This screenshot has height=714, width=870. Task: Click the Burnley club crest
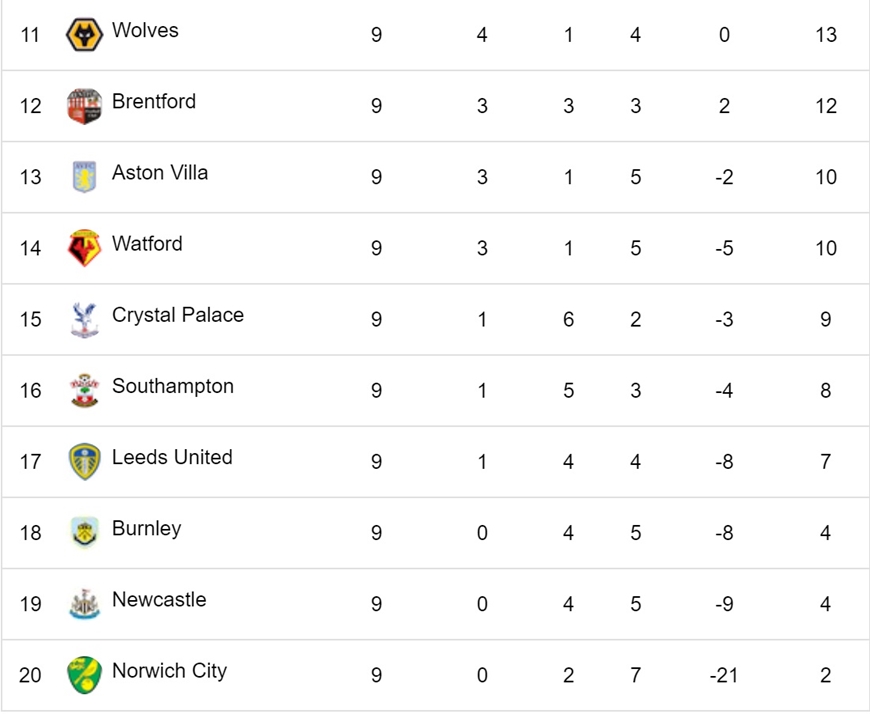click(x=84, y=533)
